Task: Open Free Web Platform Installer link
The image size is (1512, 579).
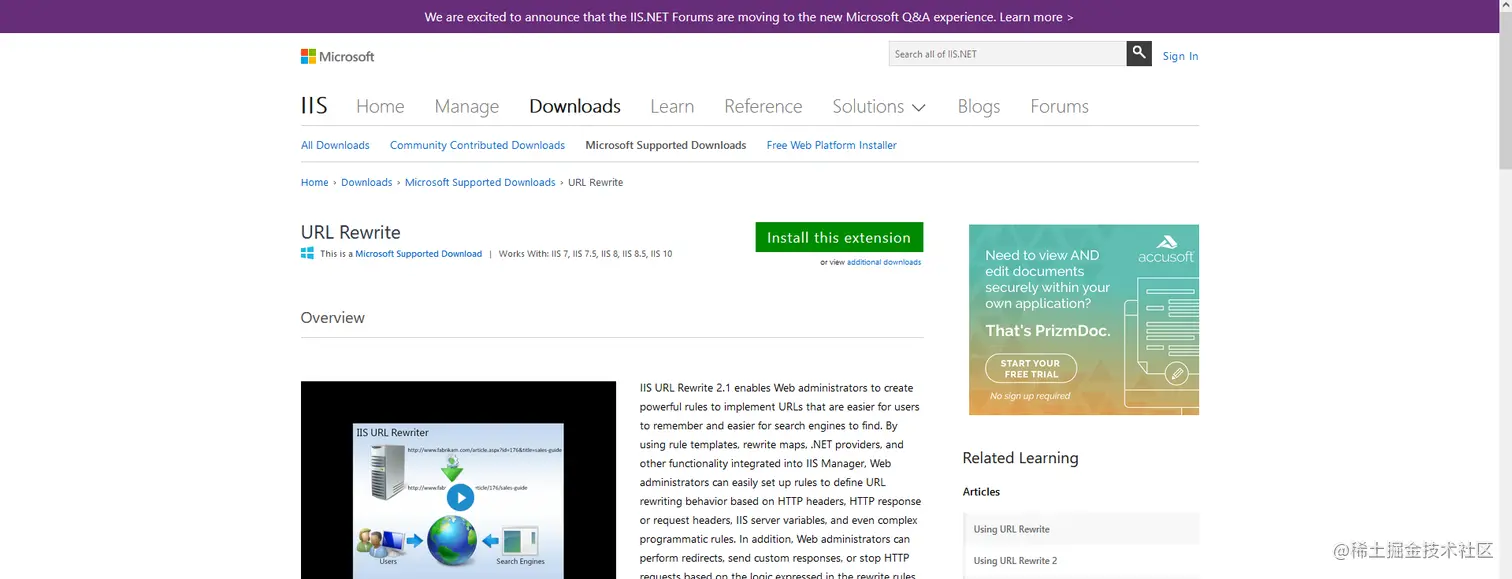Action: point(831,145)
